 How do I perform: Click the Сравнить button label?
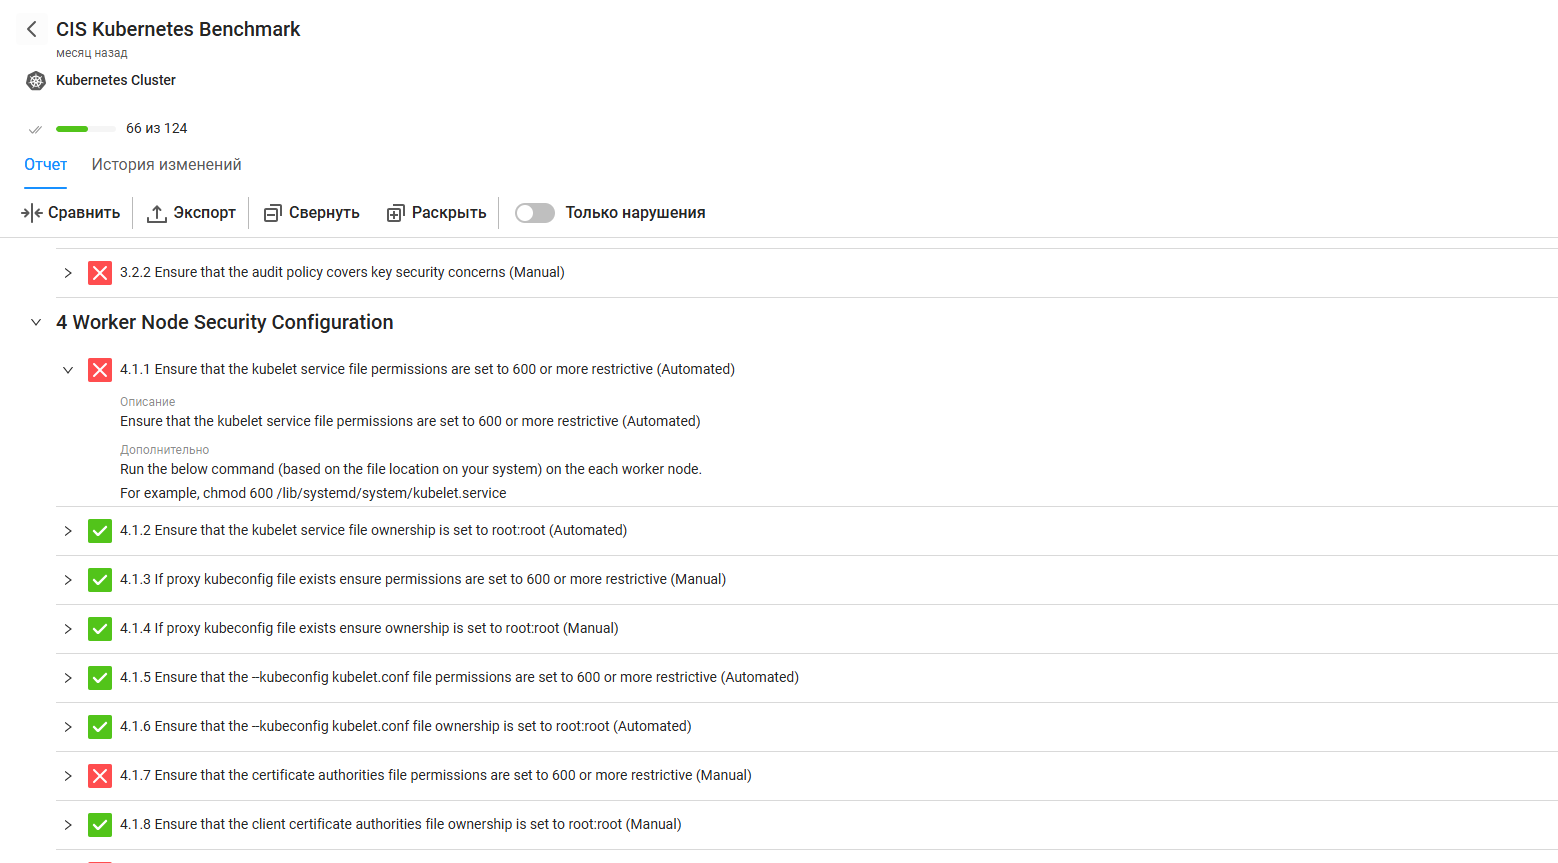[84, 213]
